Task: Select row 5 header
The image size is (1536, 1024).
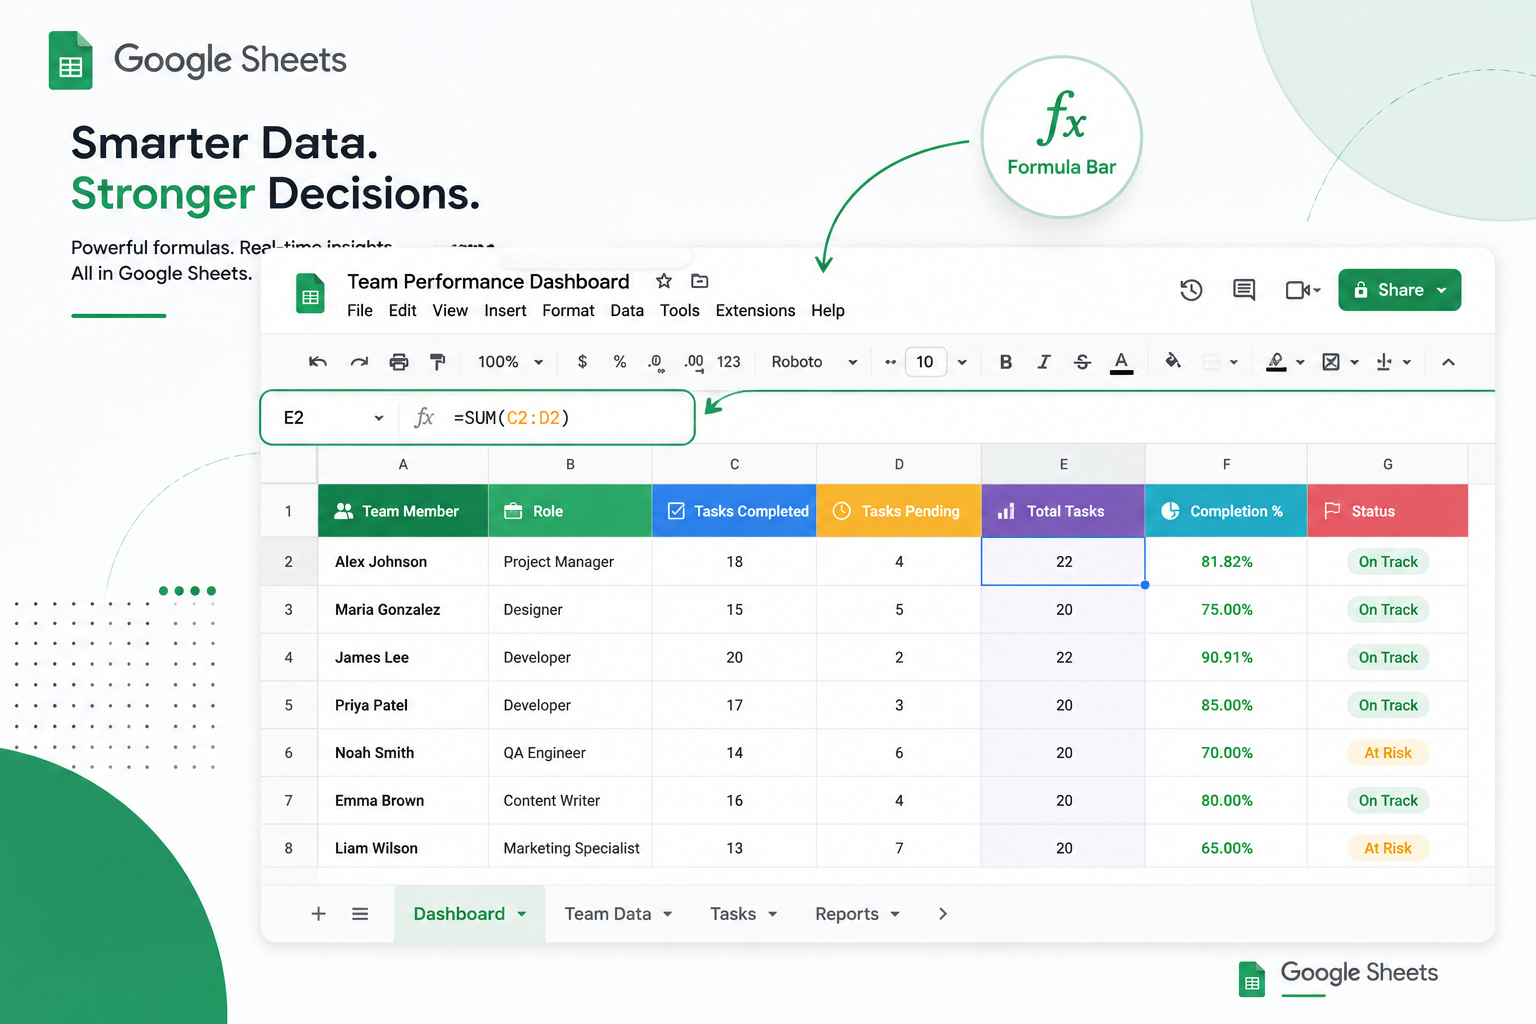Action: click(289, 705)
